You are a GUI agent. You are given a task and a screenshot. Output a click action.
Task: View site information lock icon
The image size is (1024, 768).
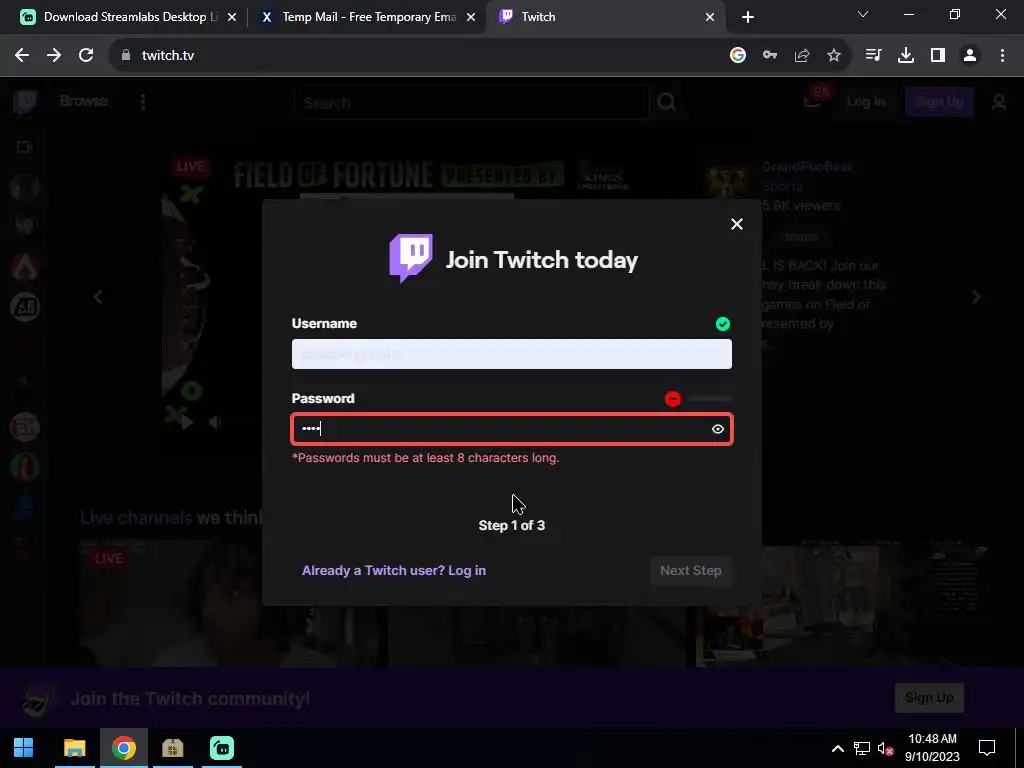[x=126, y=56]
